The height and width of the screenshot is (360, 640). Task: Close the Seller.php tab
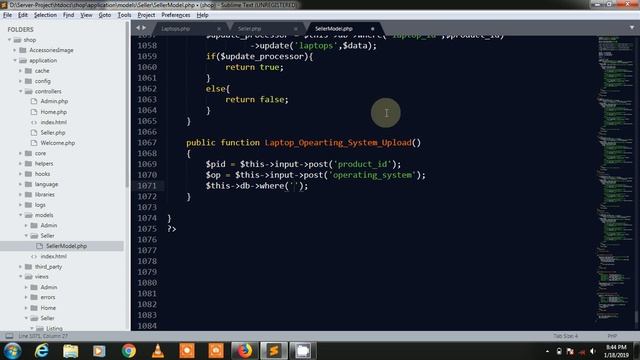(296, 29)
